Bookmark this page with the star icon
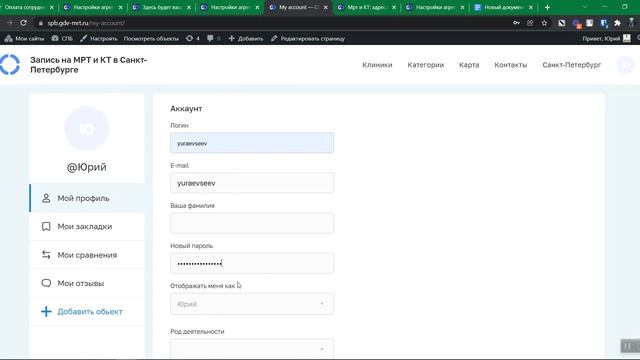 pos(544,23)
